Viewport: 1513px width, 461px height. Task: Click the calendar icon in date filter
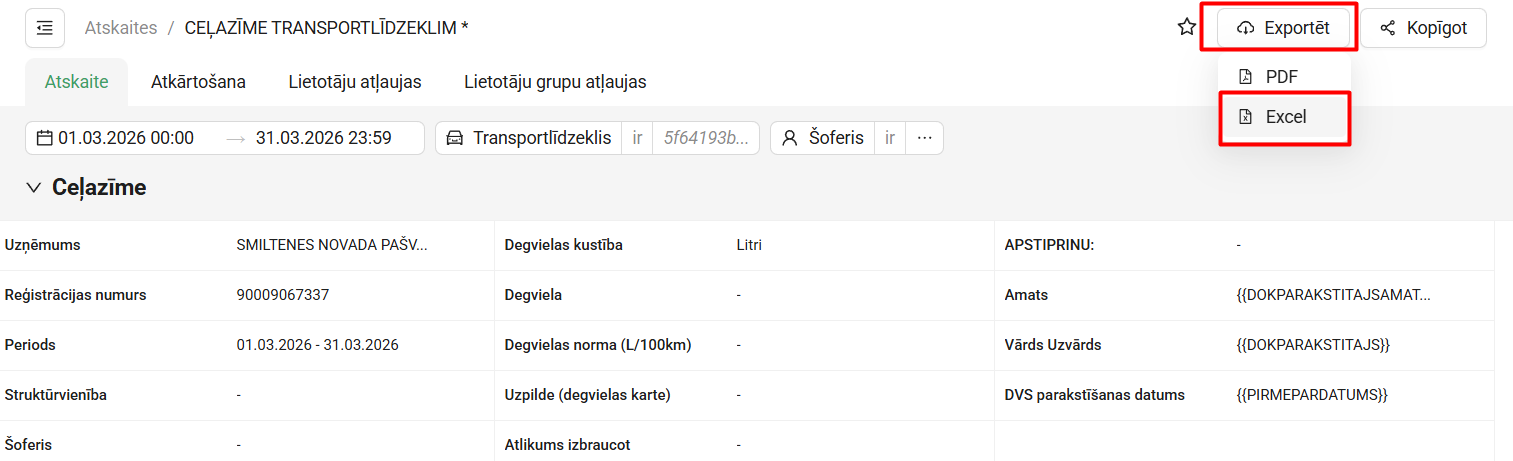pos(44,138)
